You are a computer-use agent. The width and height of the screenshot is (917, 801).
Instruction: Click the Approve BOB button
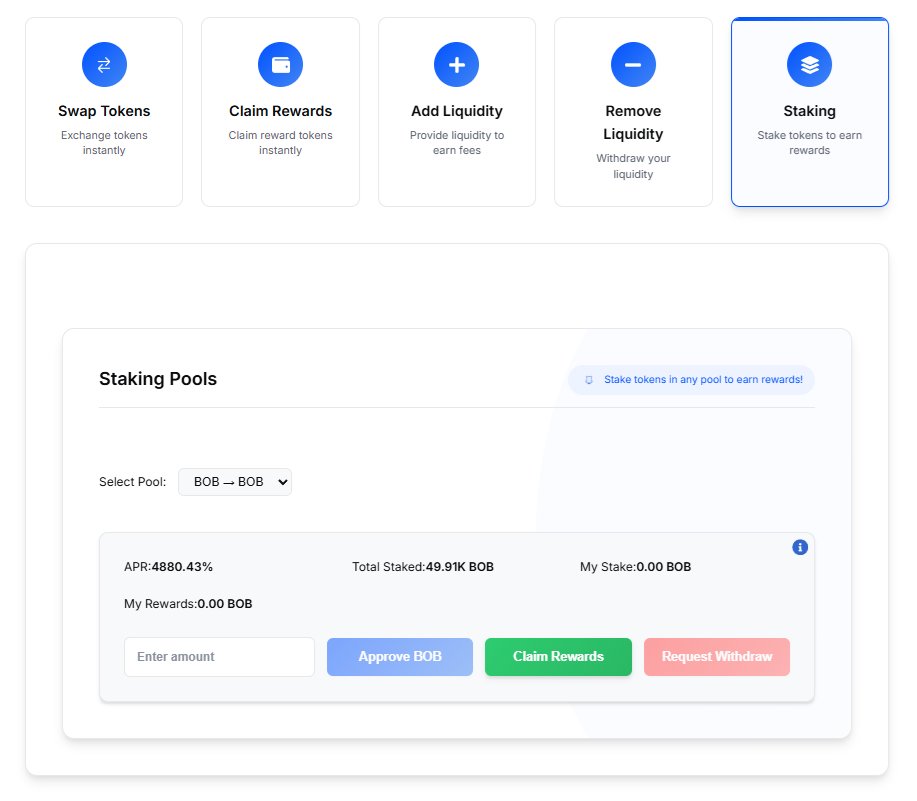coord(400,657)
